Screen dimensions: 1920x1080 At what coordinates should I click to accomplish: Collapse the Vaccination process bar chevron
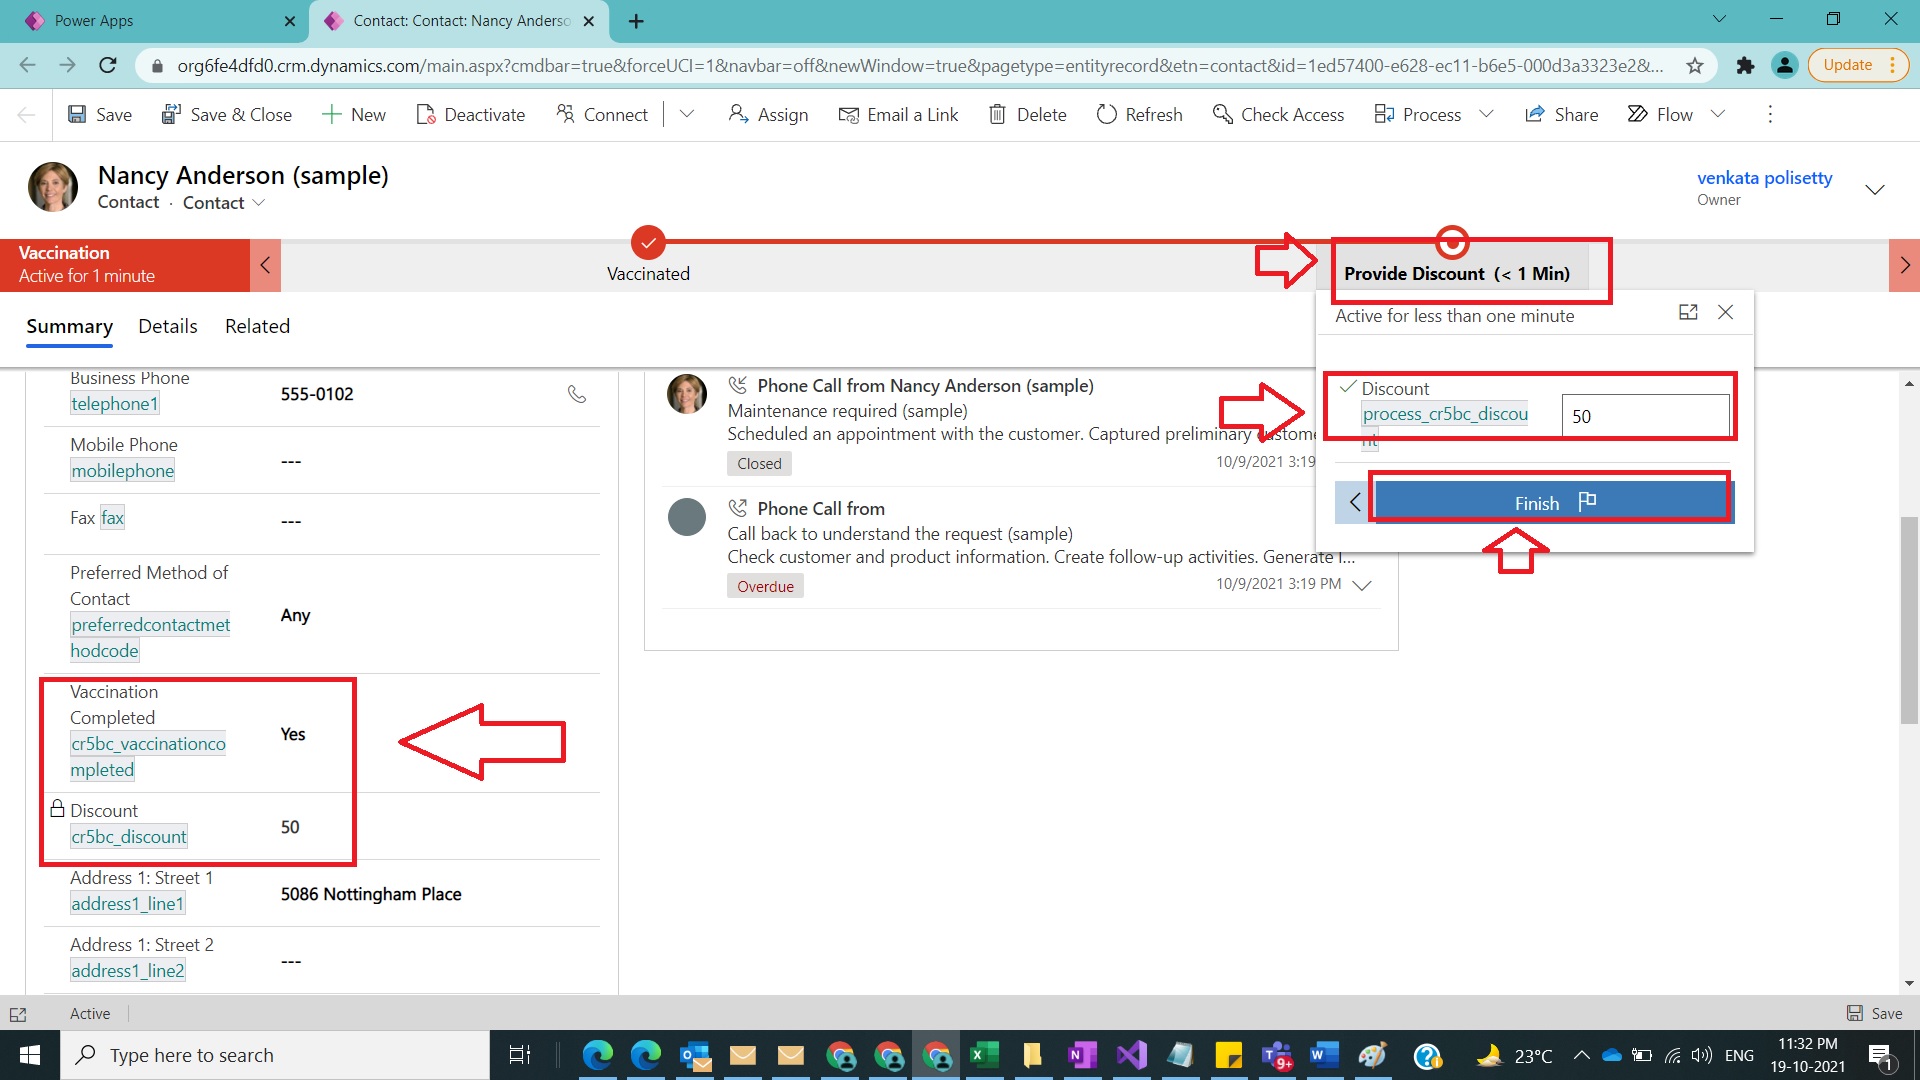click(x=265, y=265)
